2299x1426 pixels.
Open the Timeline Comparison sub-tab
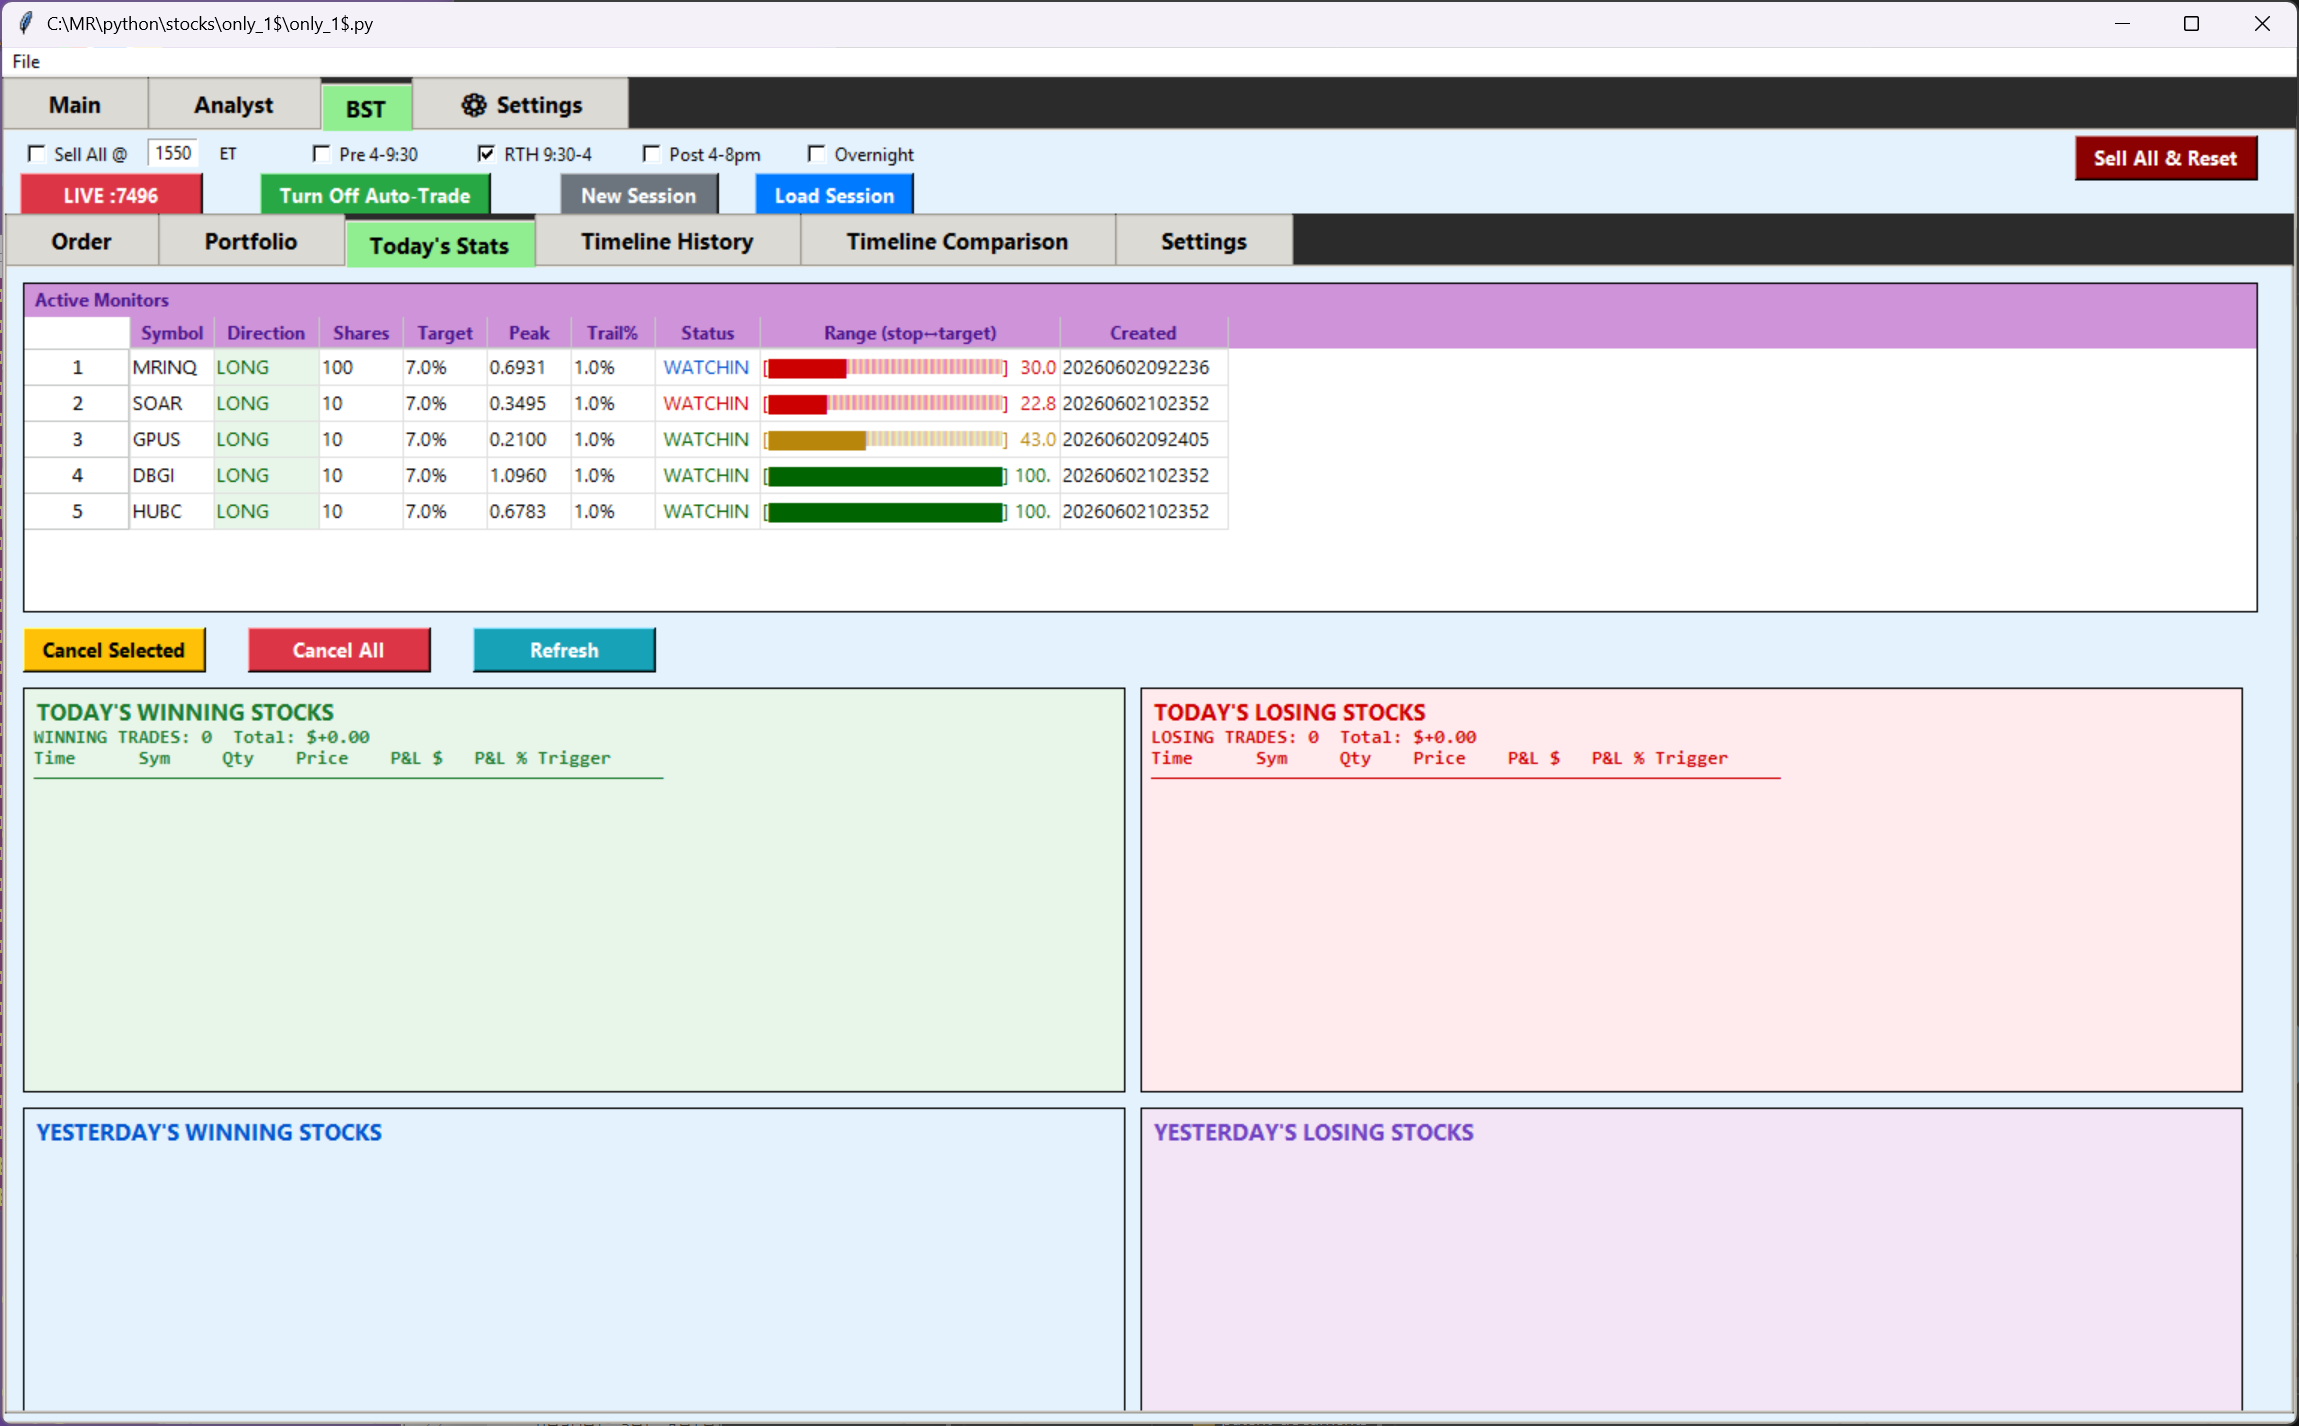(x=958, y=241)
